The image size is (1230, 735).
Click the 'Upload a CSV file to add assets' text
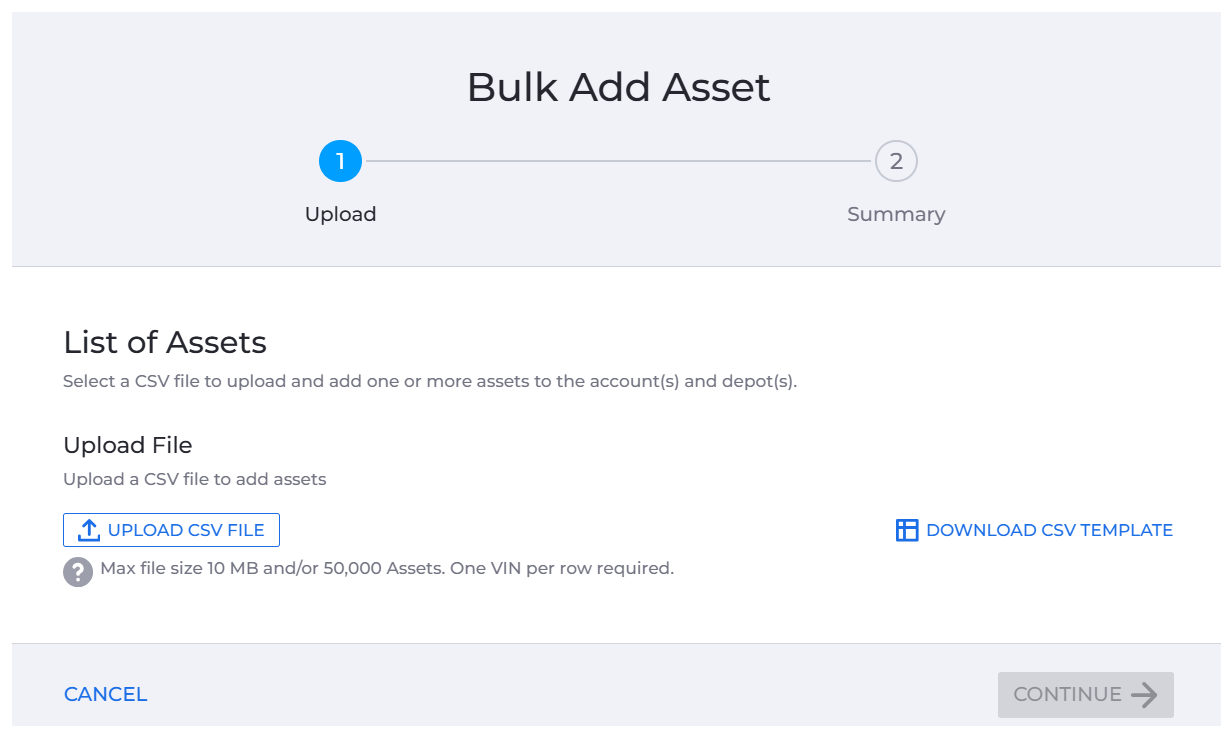[x=195, y=479]
